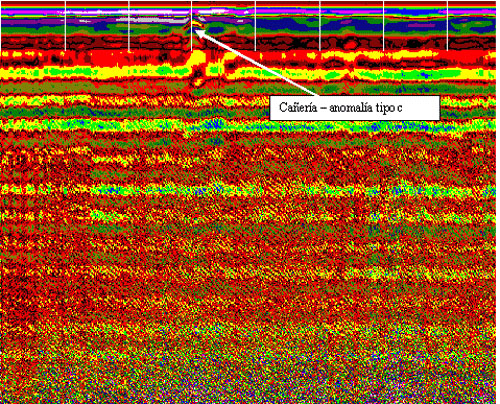Click the word 'Cañería' in the annotation
This screenshot has height=404, width=500.
pos(298,108)
